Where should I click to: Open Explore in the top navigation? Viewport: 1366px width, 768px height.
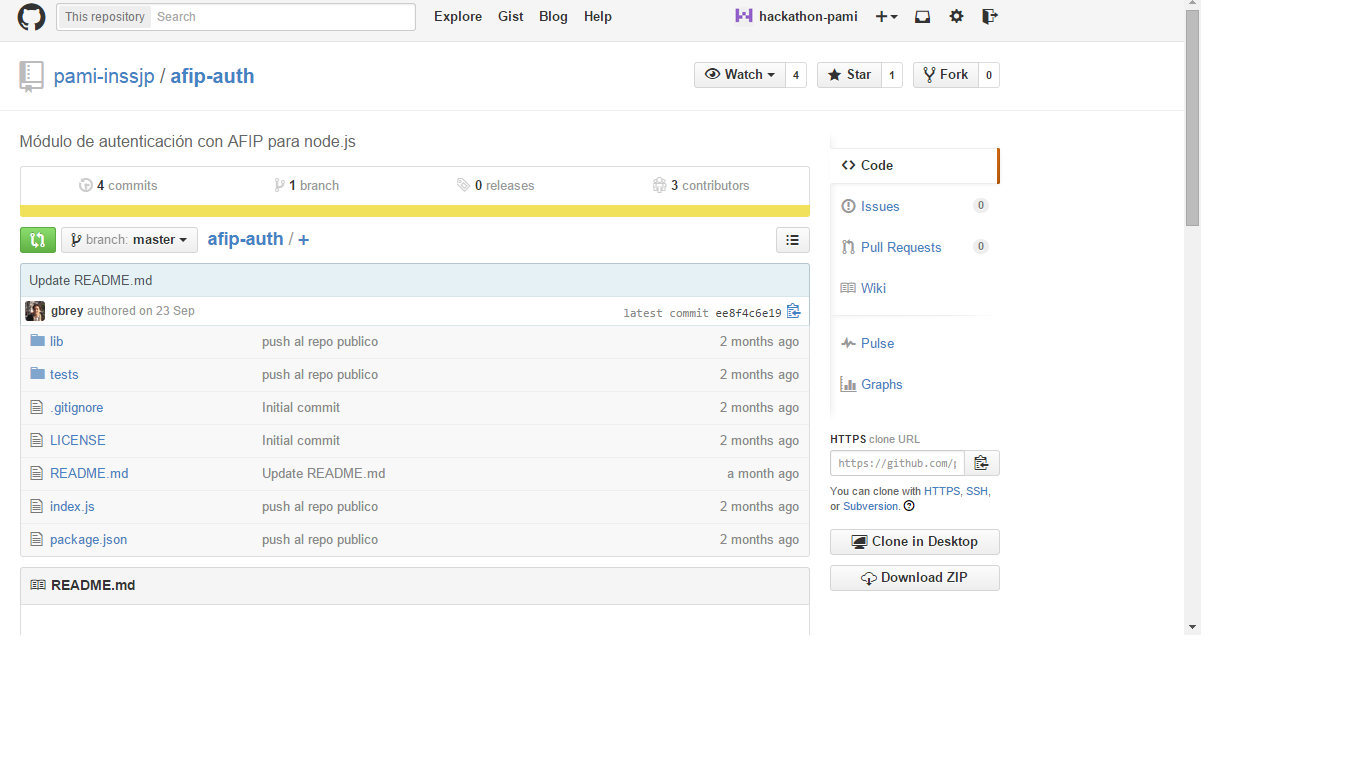[x=458, y=17]
